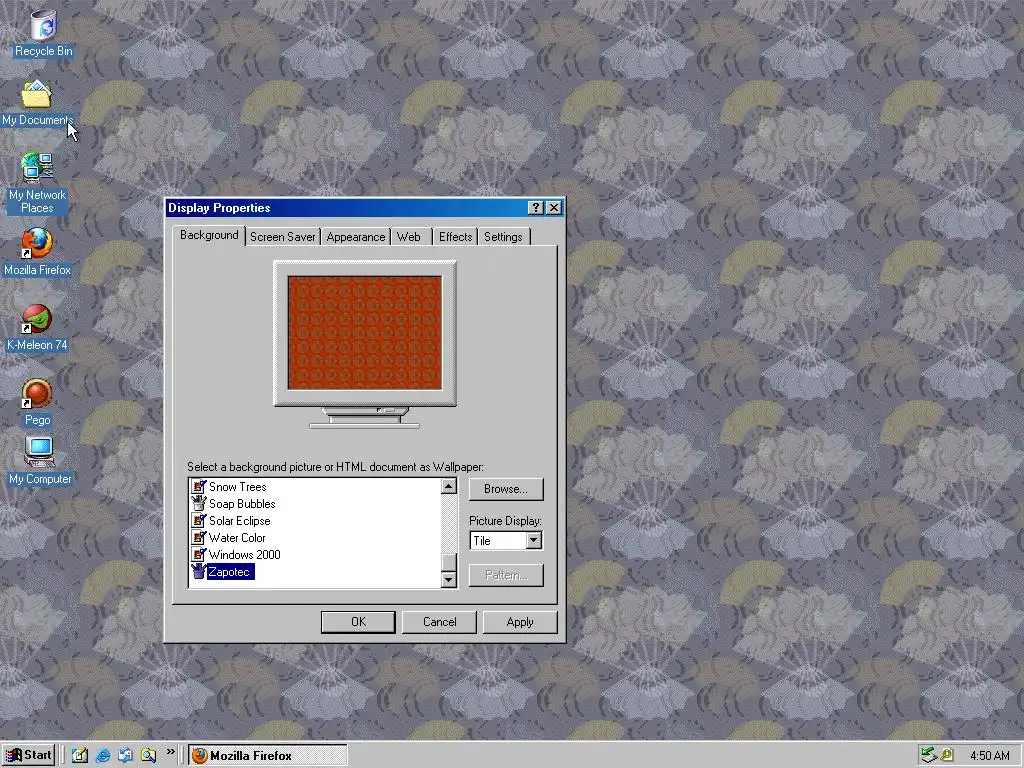Click the Show Desktop quick launch icon
1024x768 pixels.
[80, 755]
